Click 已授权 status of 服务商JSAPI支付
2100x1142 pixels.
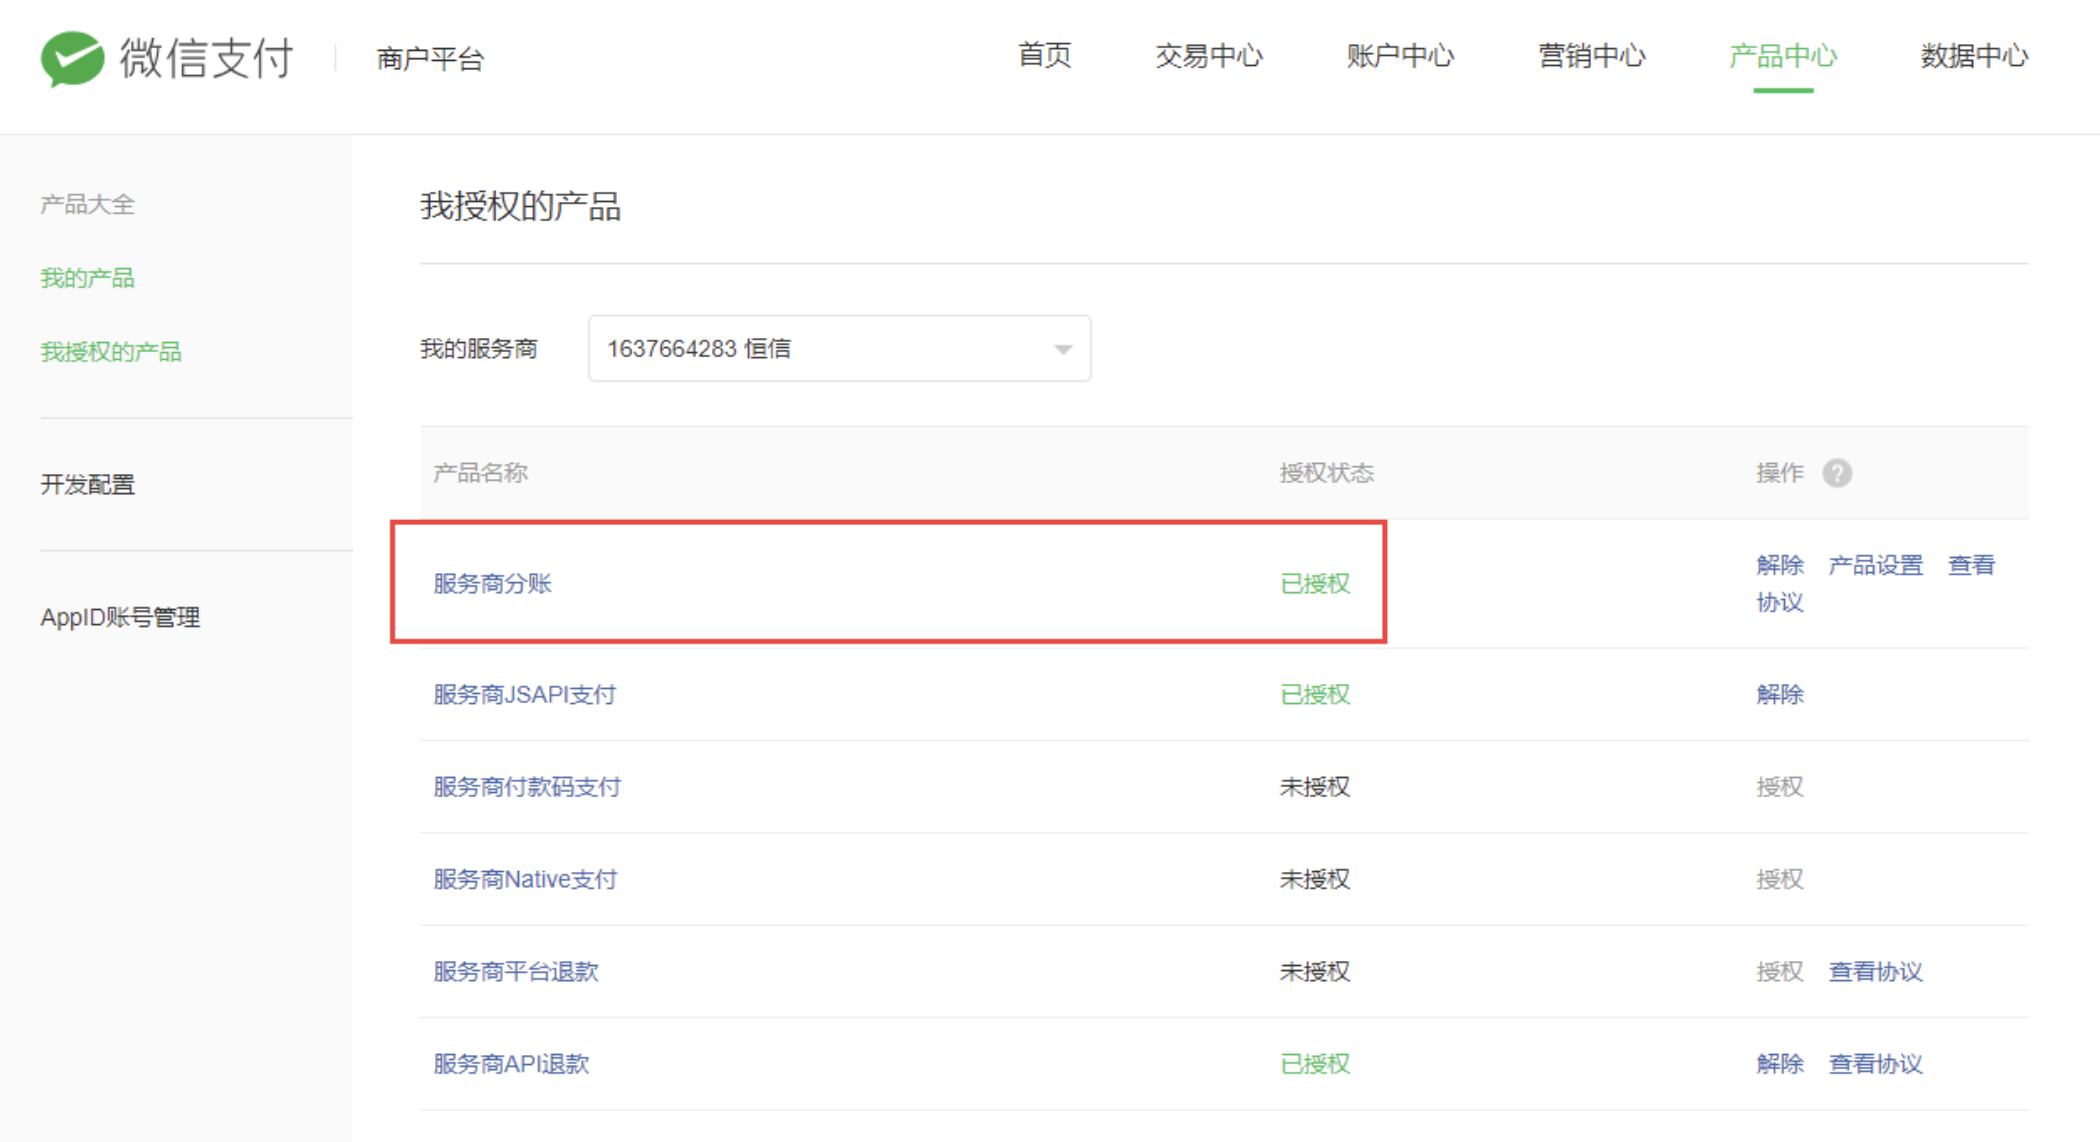[1315, 694]
